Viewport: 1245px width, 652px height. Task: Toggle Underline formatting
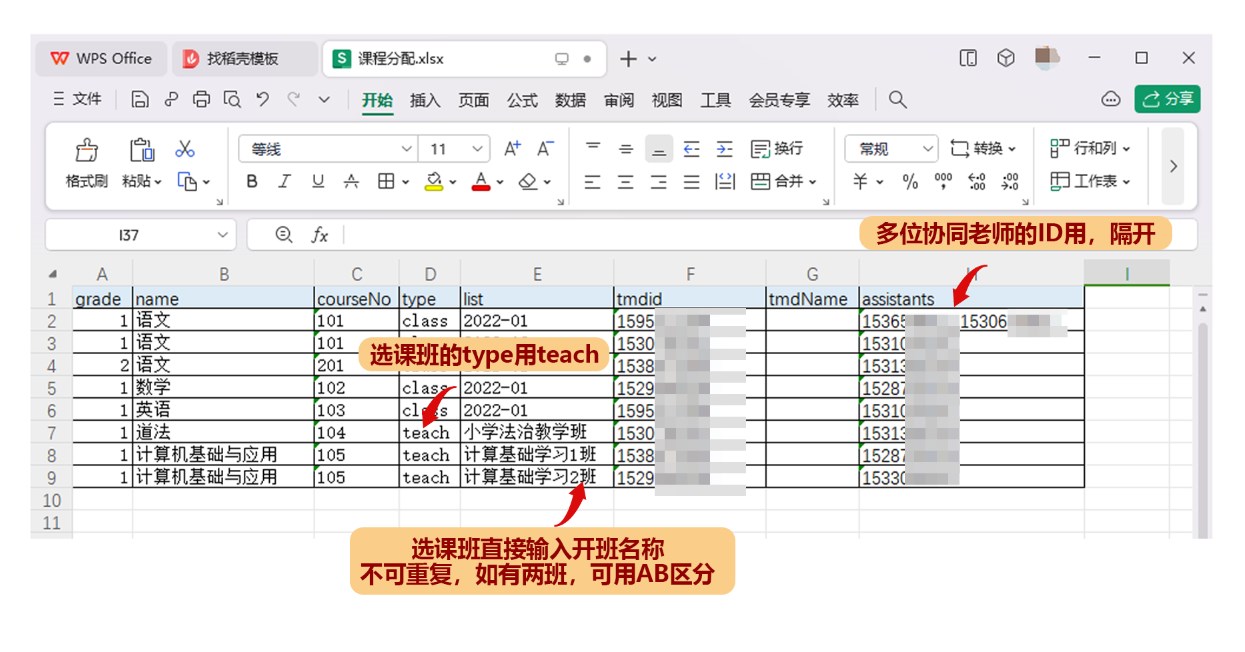[x=318, y=181]
